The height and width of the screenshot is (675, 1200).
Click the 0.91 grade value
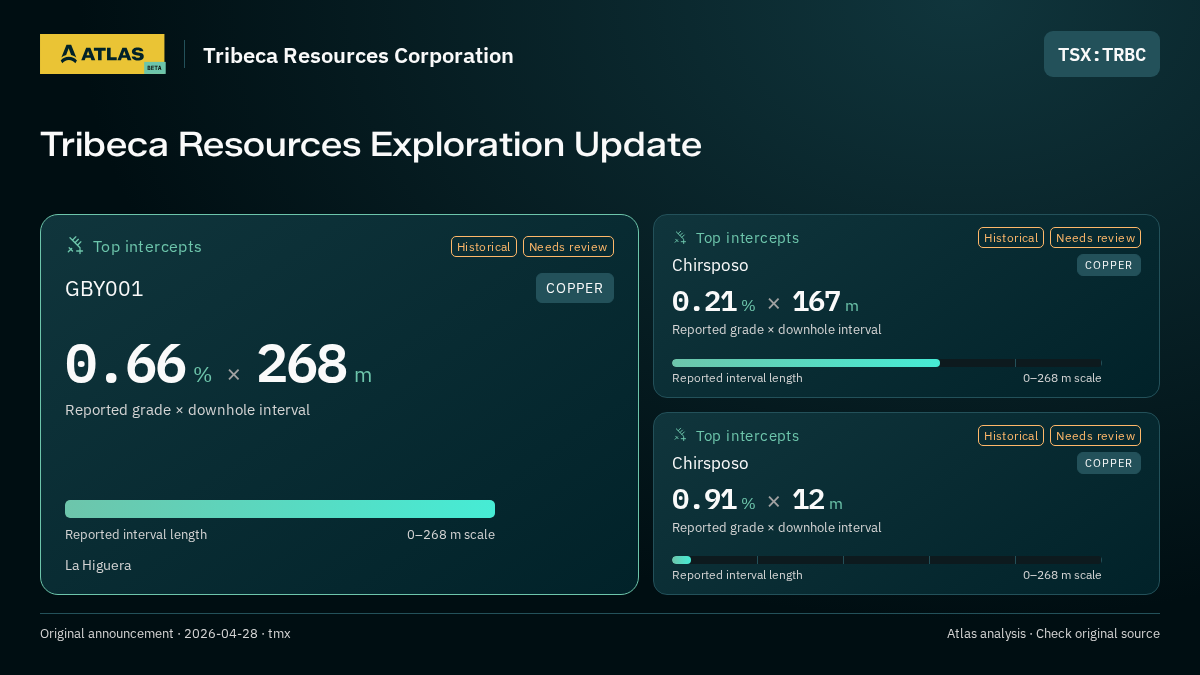point(704,499)
